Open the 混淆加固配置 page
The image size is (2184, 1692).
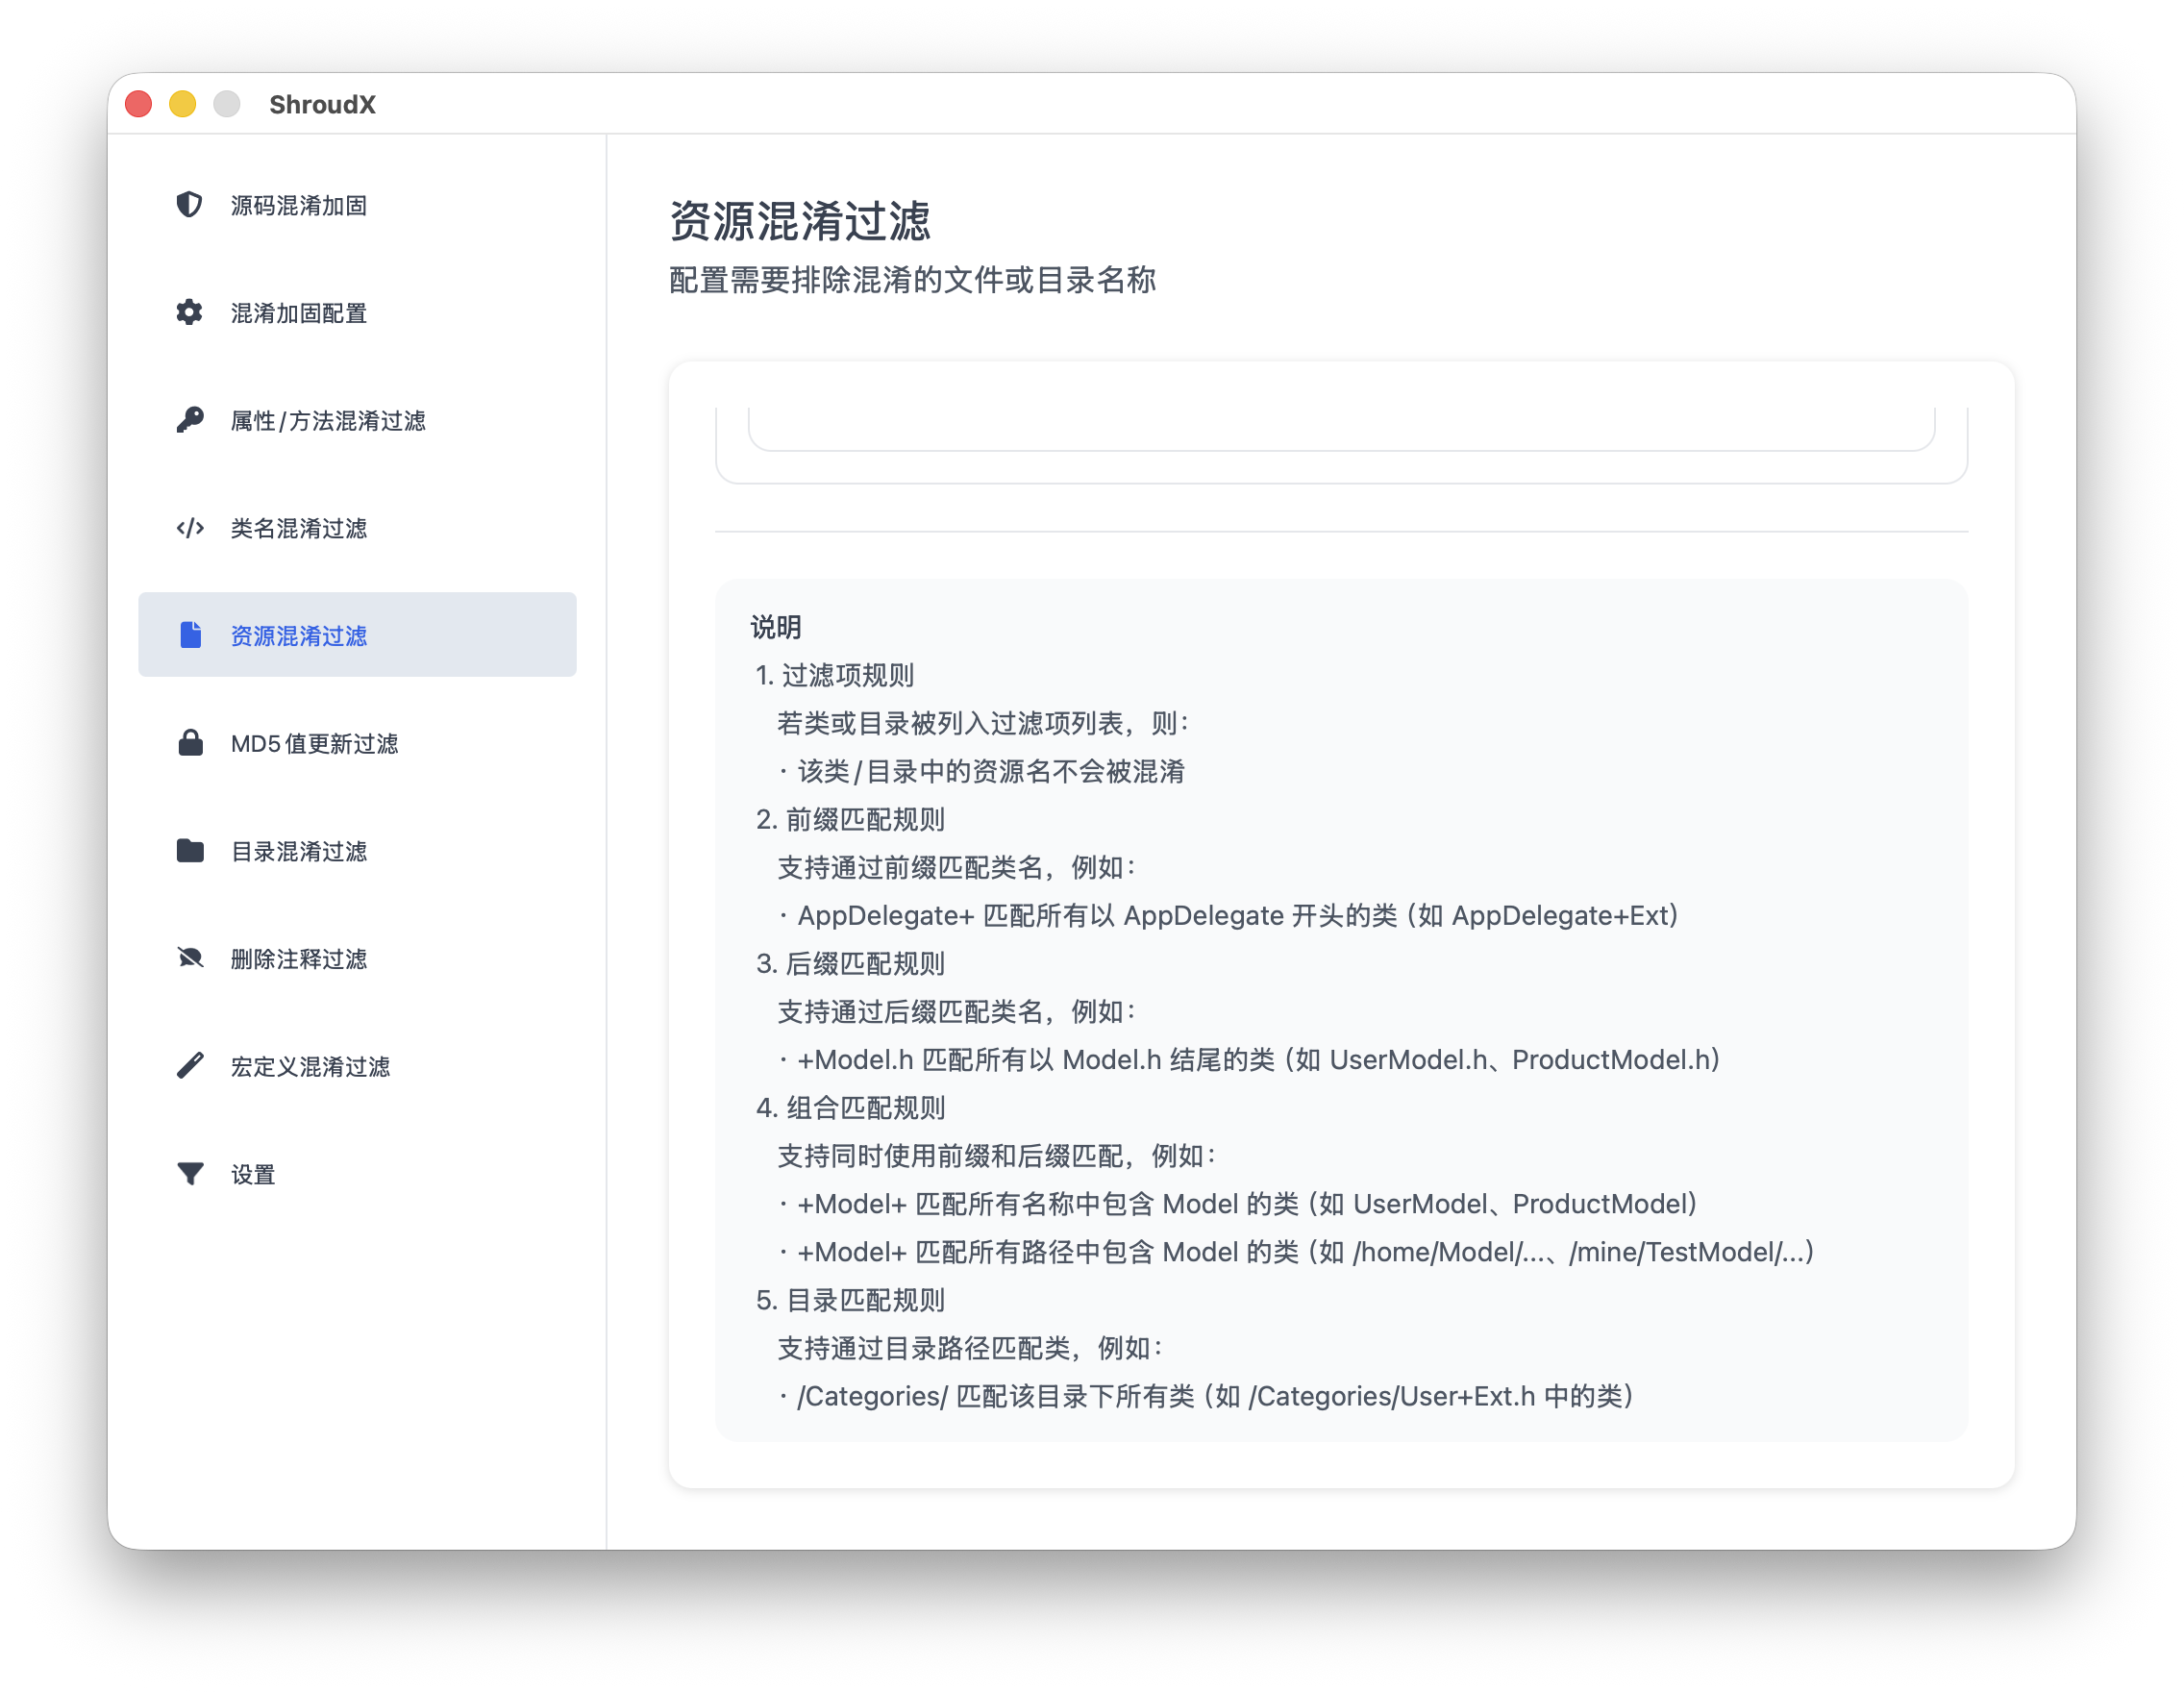point(357,313)
